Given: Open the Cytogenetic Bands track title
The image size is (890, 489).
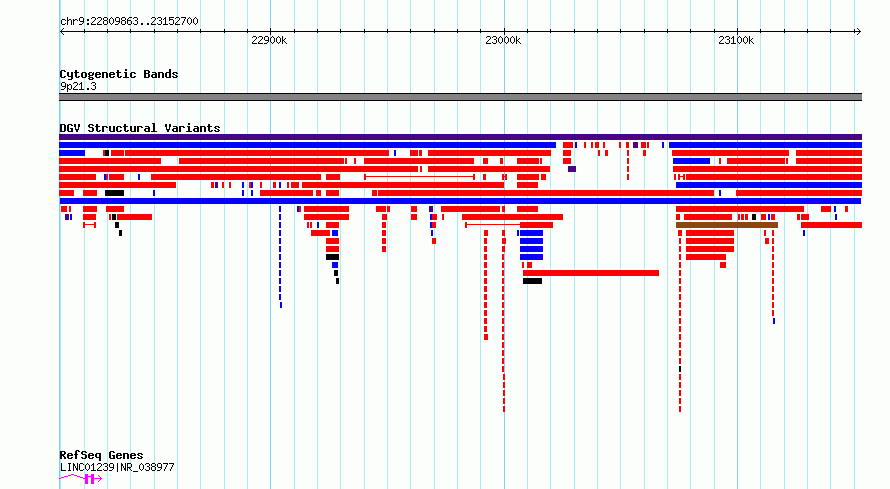Looking at the screenshot, I should pos(119,74).
